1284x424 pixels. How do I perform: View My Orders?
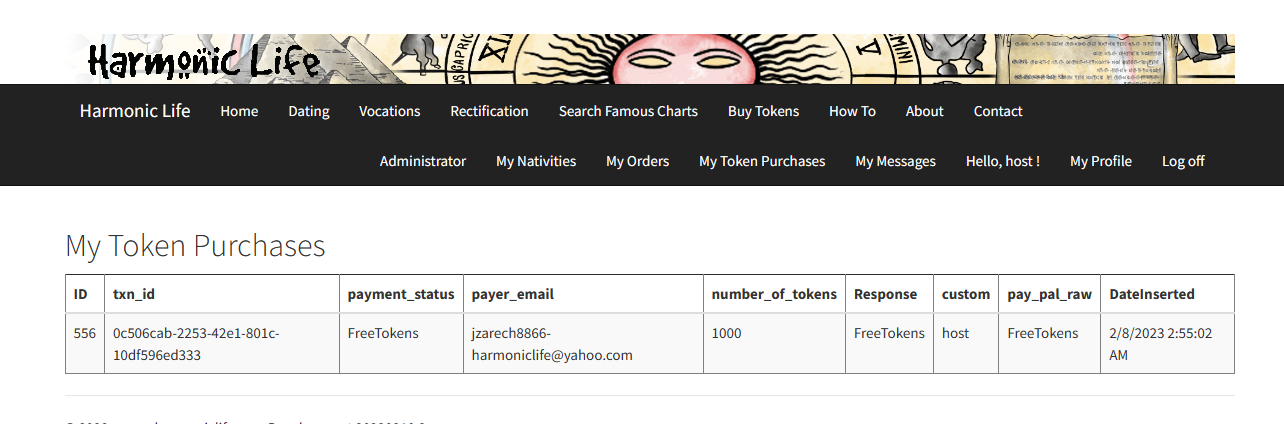(x=637, y=161)
